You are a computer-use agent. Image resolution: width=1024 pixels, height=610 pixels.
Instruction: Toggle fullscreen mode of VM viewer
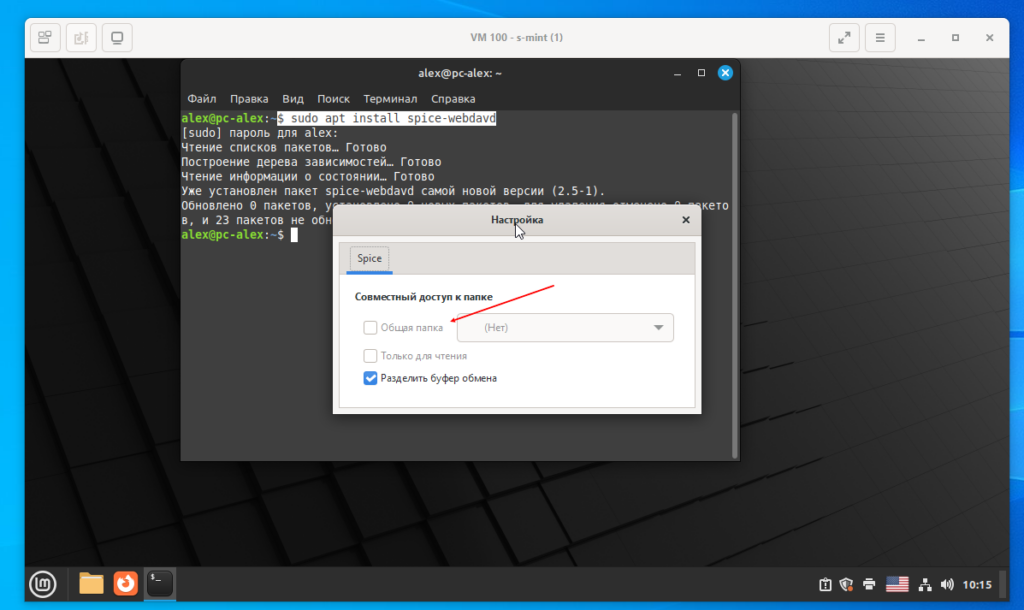pos(844,37)
